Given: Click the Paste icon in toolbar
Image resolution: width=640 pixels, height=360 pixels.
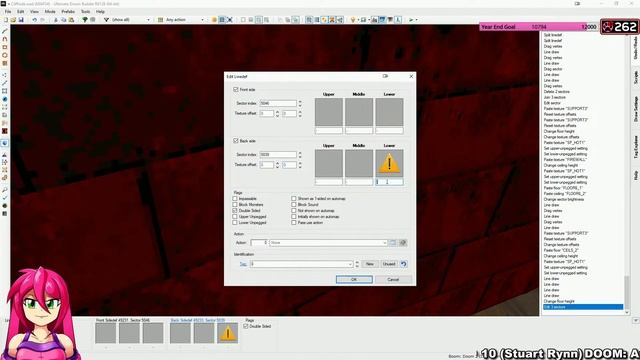Looking at the screenshot, I should [x=71, y=20].
